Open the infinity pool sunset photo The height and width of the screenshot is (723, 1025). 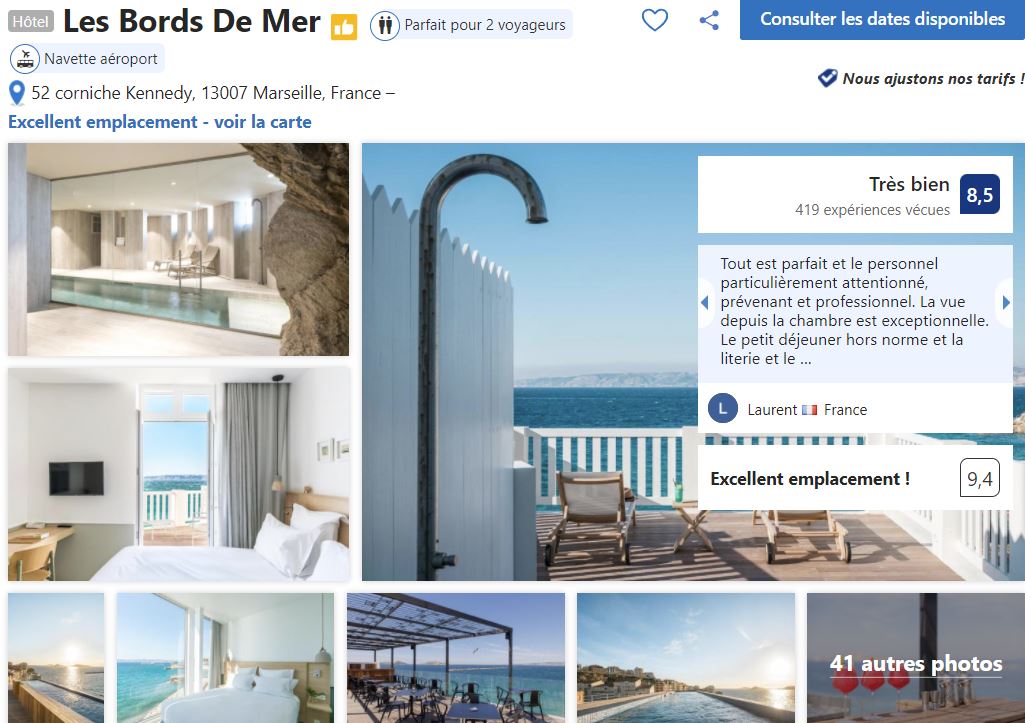click(x=686, y=658)
